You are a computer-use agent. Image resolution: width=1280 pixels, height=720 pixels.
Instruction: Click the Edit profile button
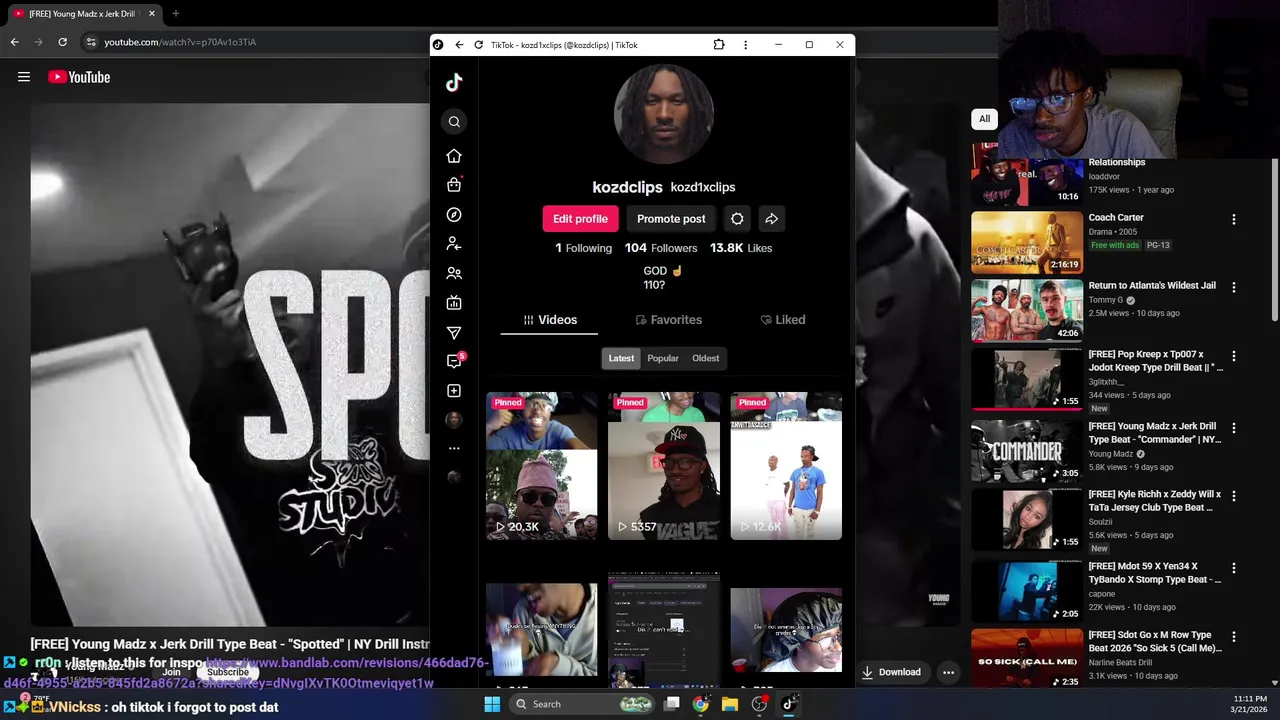tap(580, 219)
